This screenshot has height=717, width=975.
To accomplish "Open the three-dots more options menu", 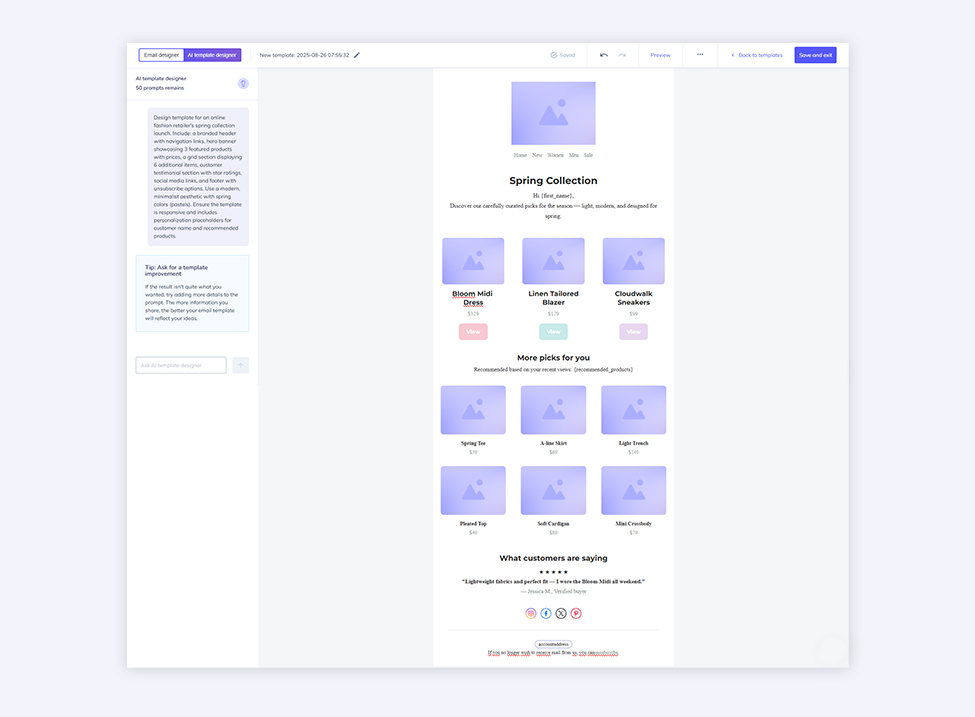I will pyautogui.click(x=700, y=55).
